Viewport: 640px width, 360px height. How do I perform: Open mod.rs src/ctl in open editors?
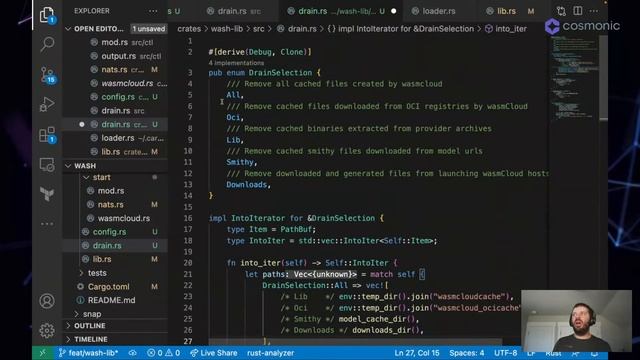point(115,42)
